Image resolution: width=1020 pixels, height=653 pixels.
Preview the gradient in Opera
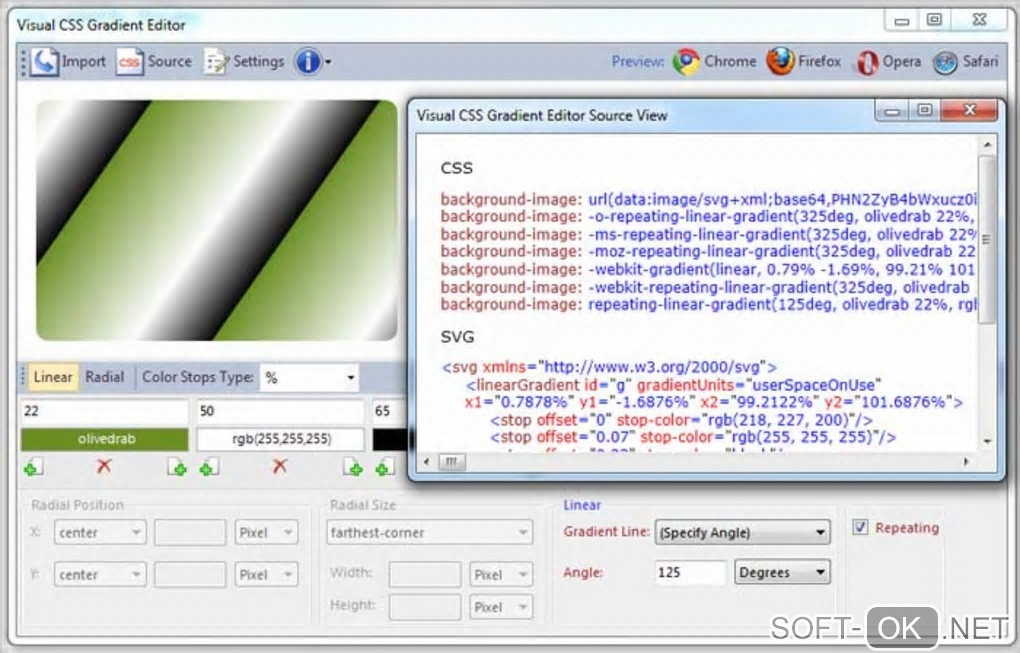[x=866, y=62]
